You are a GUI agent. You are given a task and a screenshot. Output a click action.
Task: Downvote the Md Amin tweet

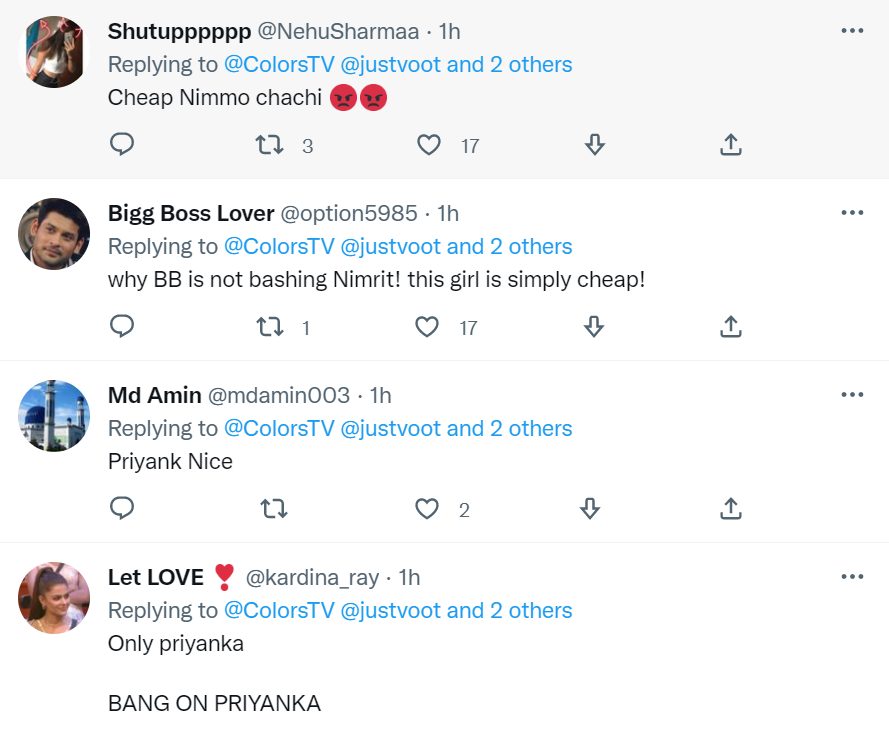click(590, 509)
